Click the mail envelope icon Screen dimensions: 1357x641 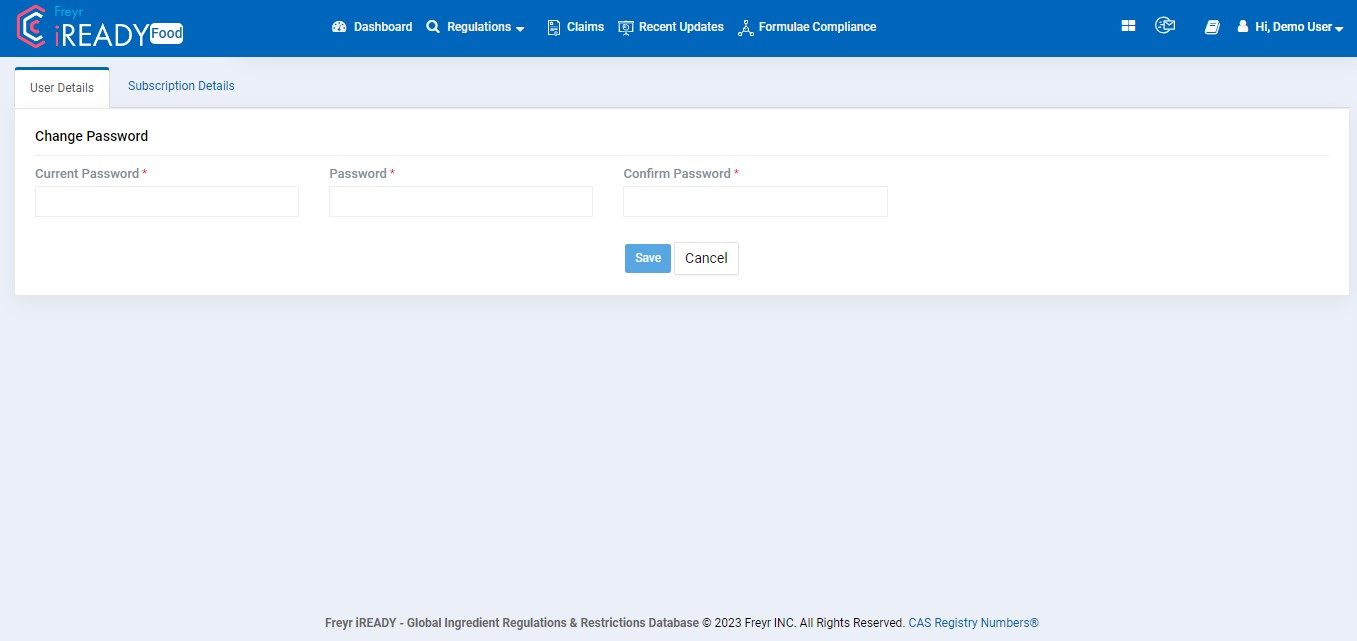[1164, 26]
